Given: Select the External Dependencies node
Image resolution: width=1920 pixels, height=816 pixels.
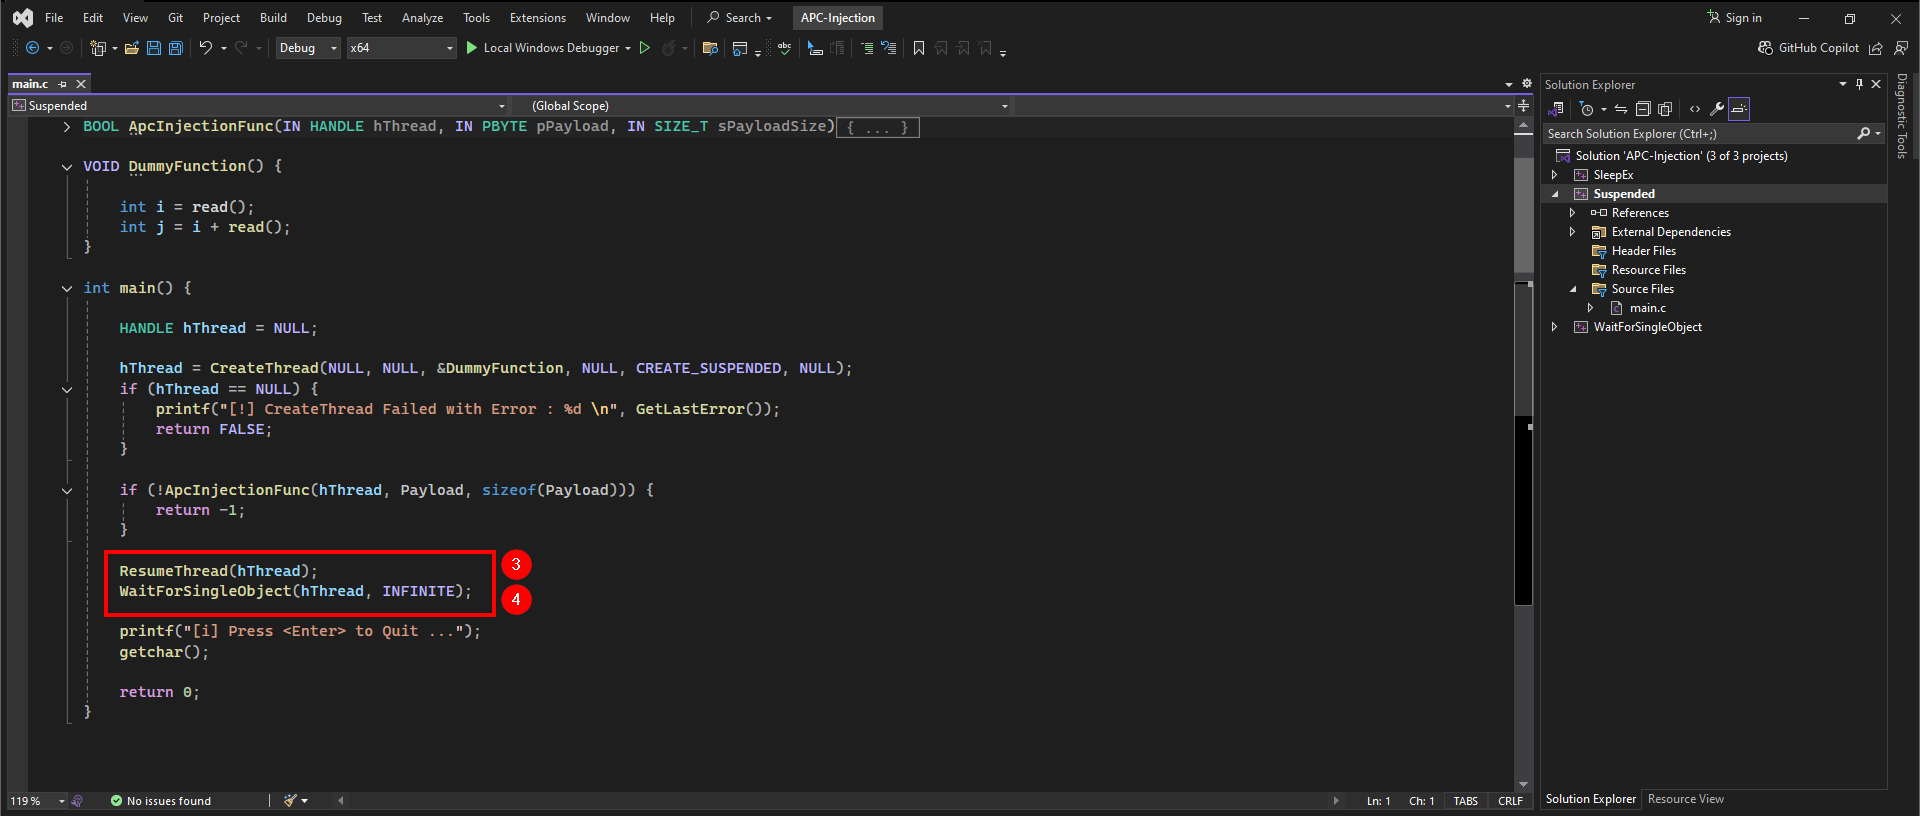Looking at the screenshot, I should pyautogui.click(x=1671, y=232).
